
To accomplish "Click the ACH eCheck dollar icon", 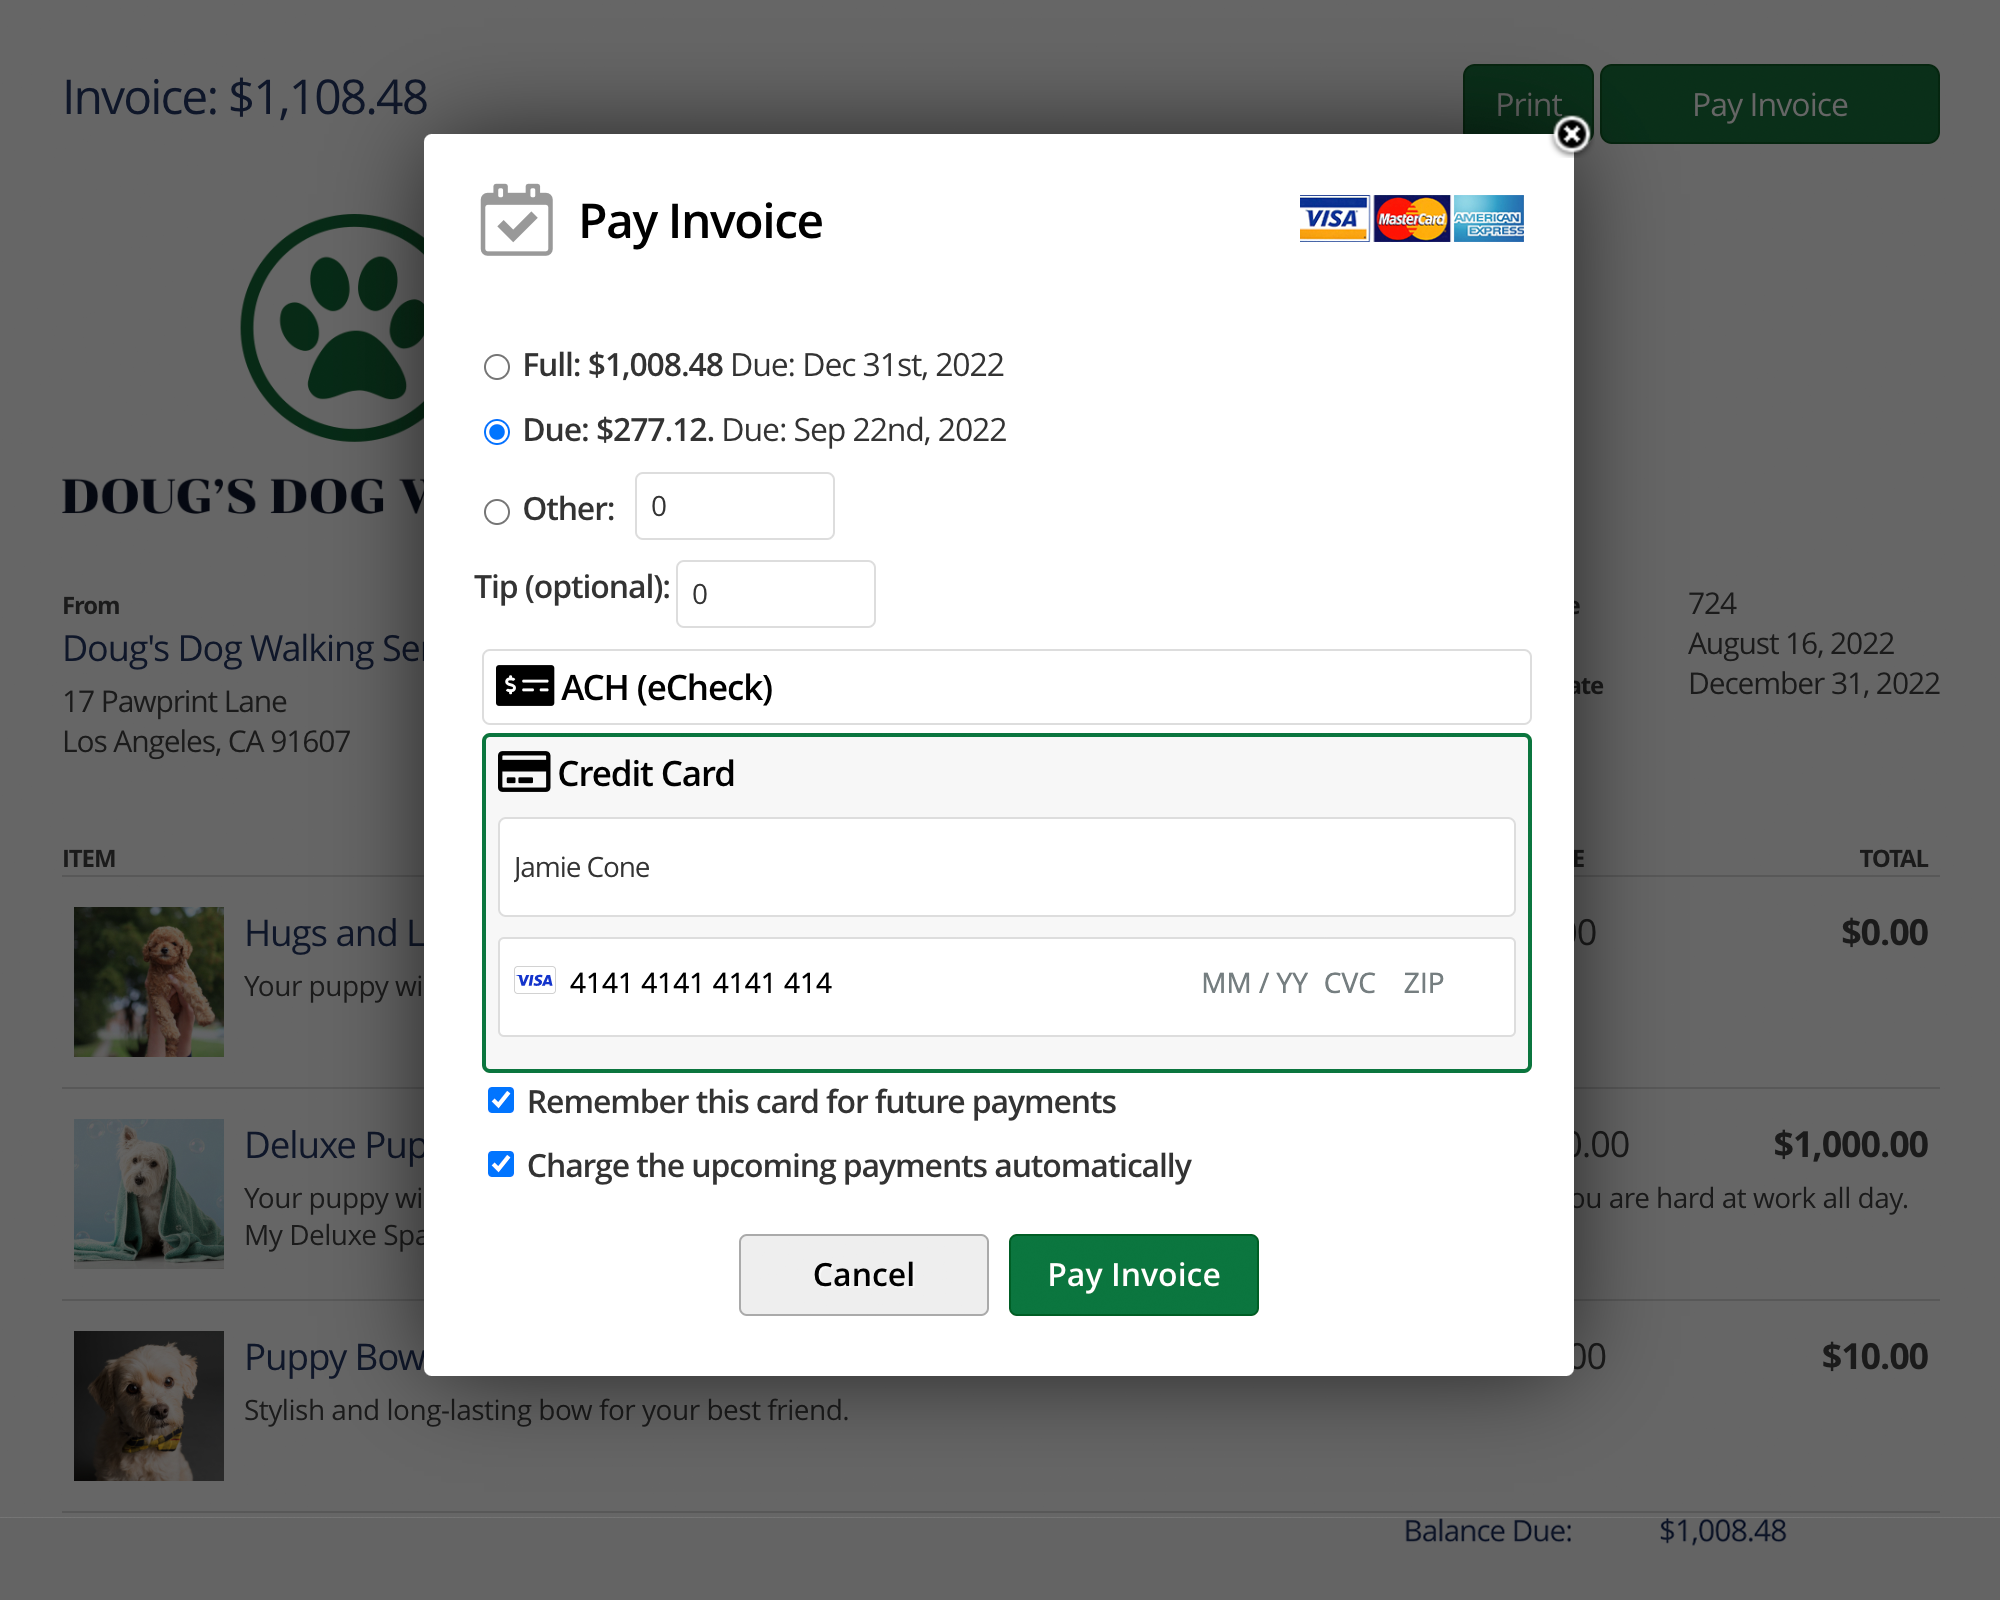I will click(524, 686).
